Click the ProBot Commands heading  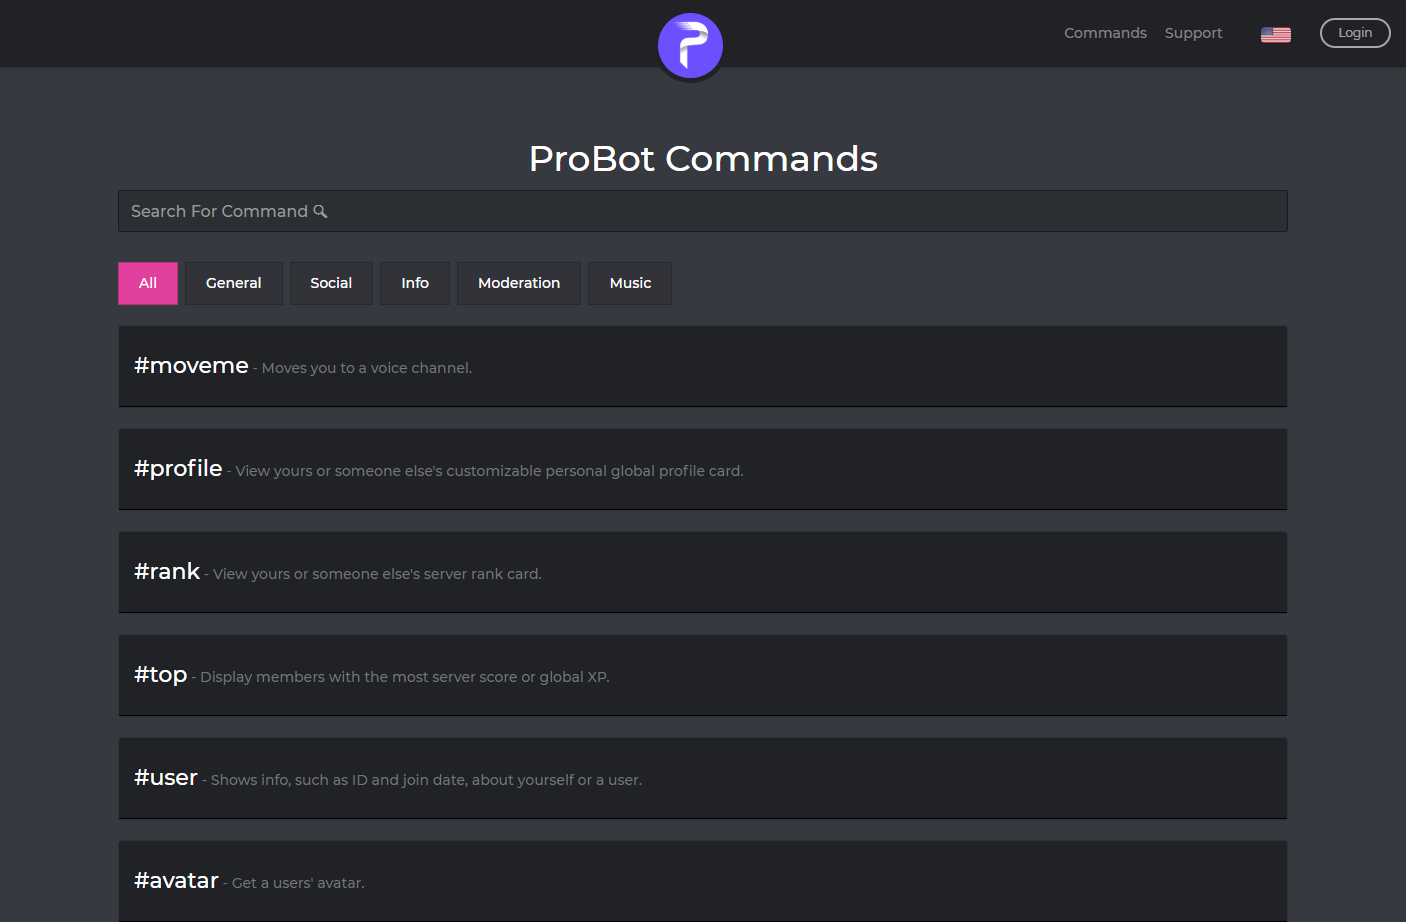point(703,158)
